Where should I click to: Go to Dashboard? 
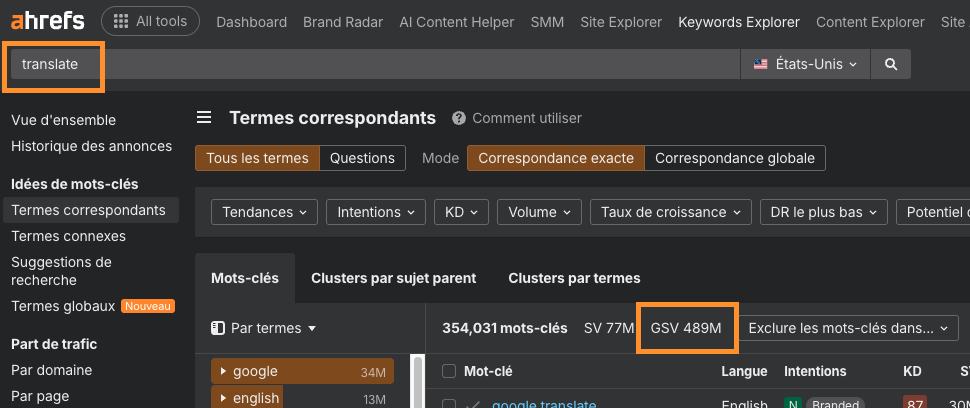point(251,22)
